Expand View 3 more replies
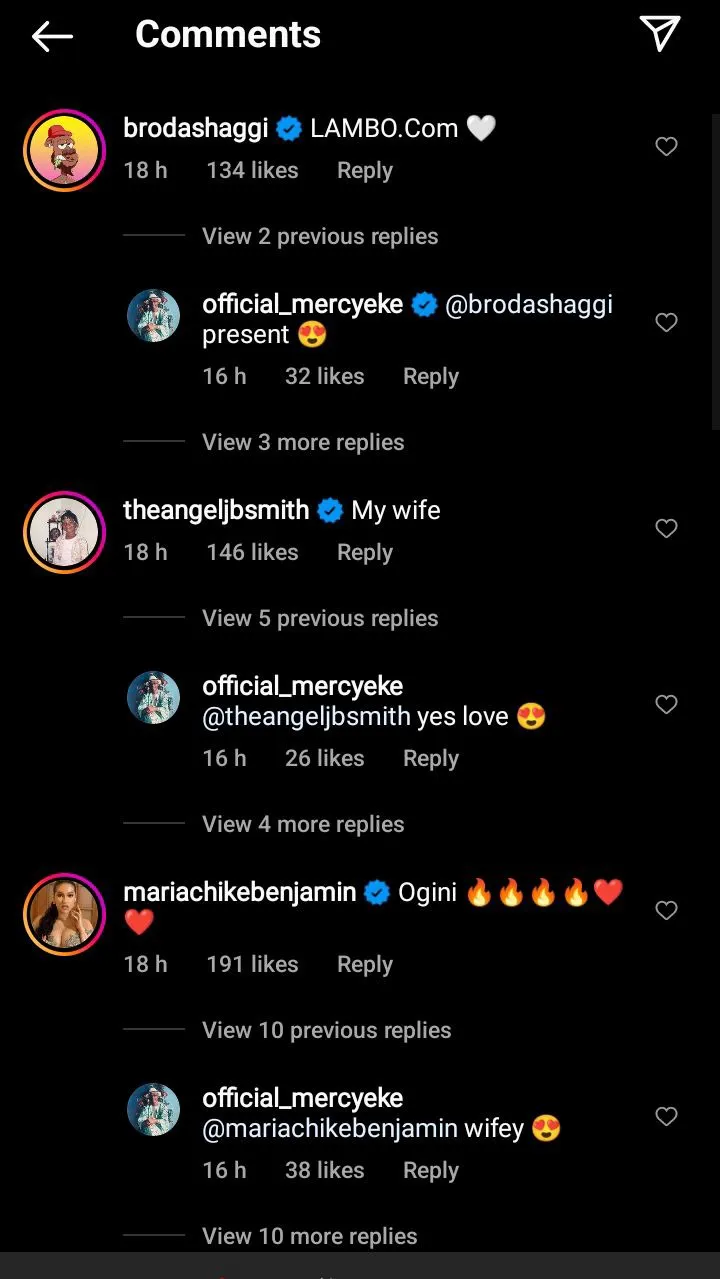This screenshot has height=1279, width=720. point(303,443)
